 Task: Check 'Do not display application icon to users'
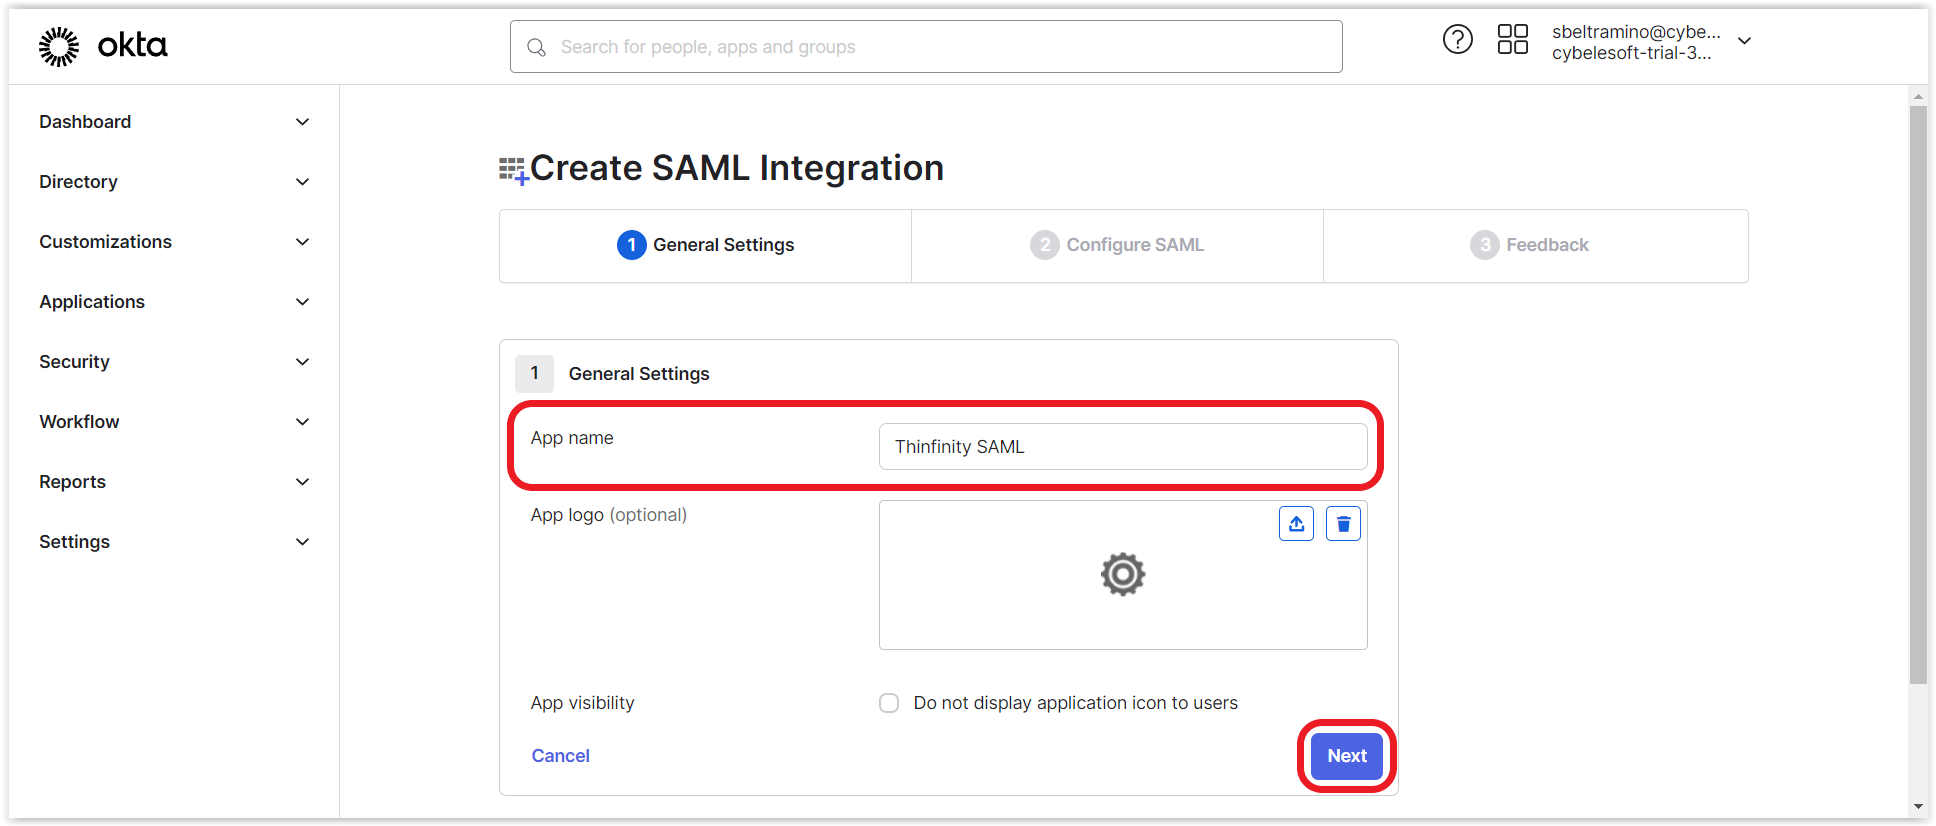[x=889, y=703]
